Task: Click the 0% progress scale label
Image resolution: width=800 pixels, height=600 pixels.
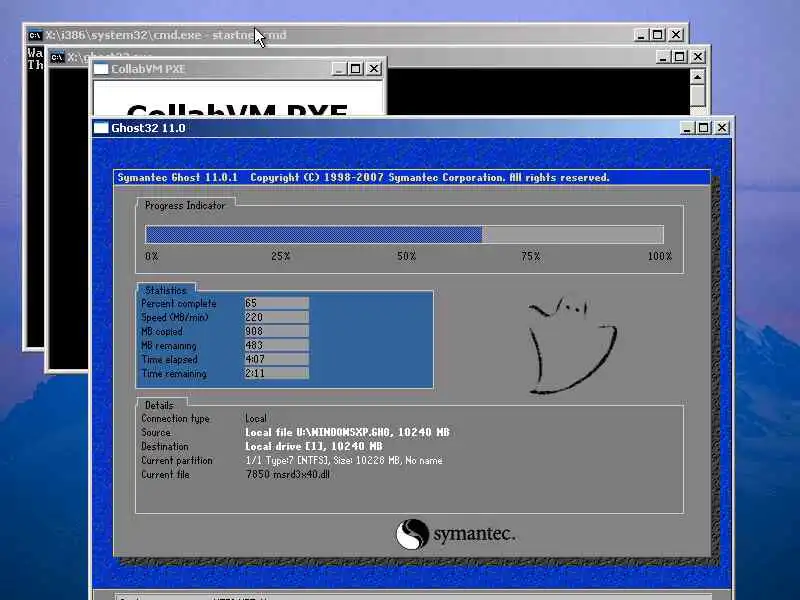Action: [152, 256]
